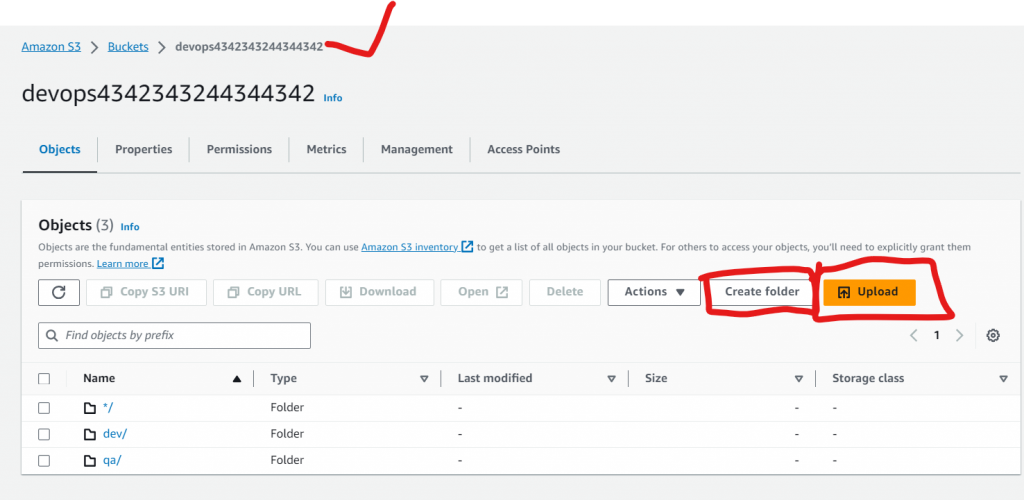This screenshot has width=1024, height=500.
Task: Go to previous page arrow
Action: pos(913,335)
